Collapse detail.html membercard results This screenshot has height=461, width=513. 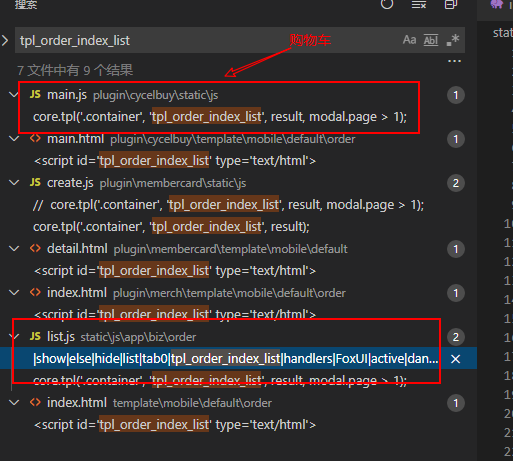tap(14, 249)
